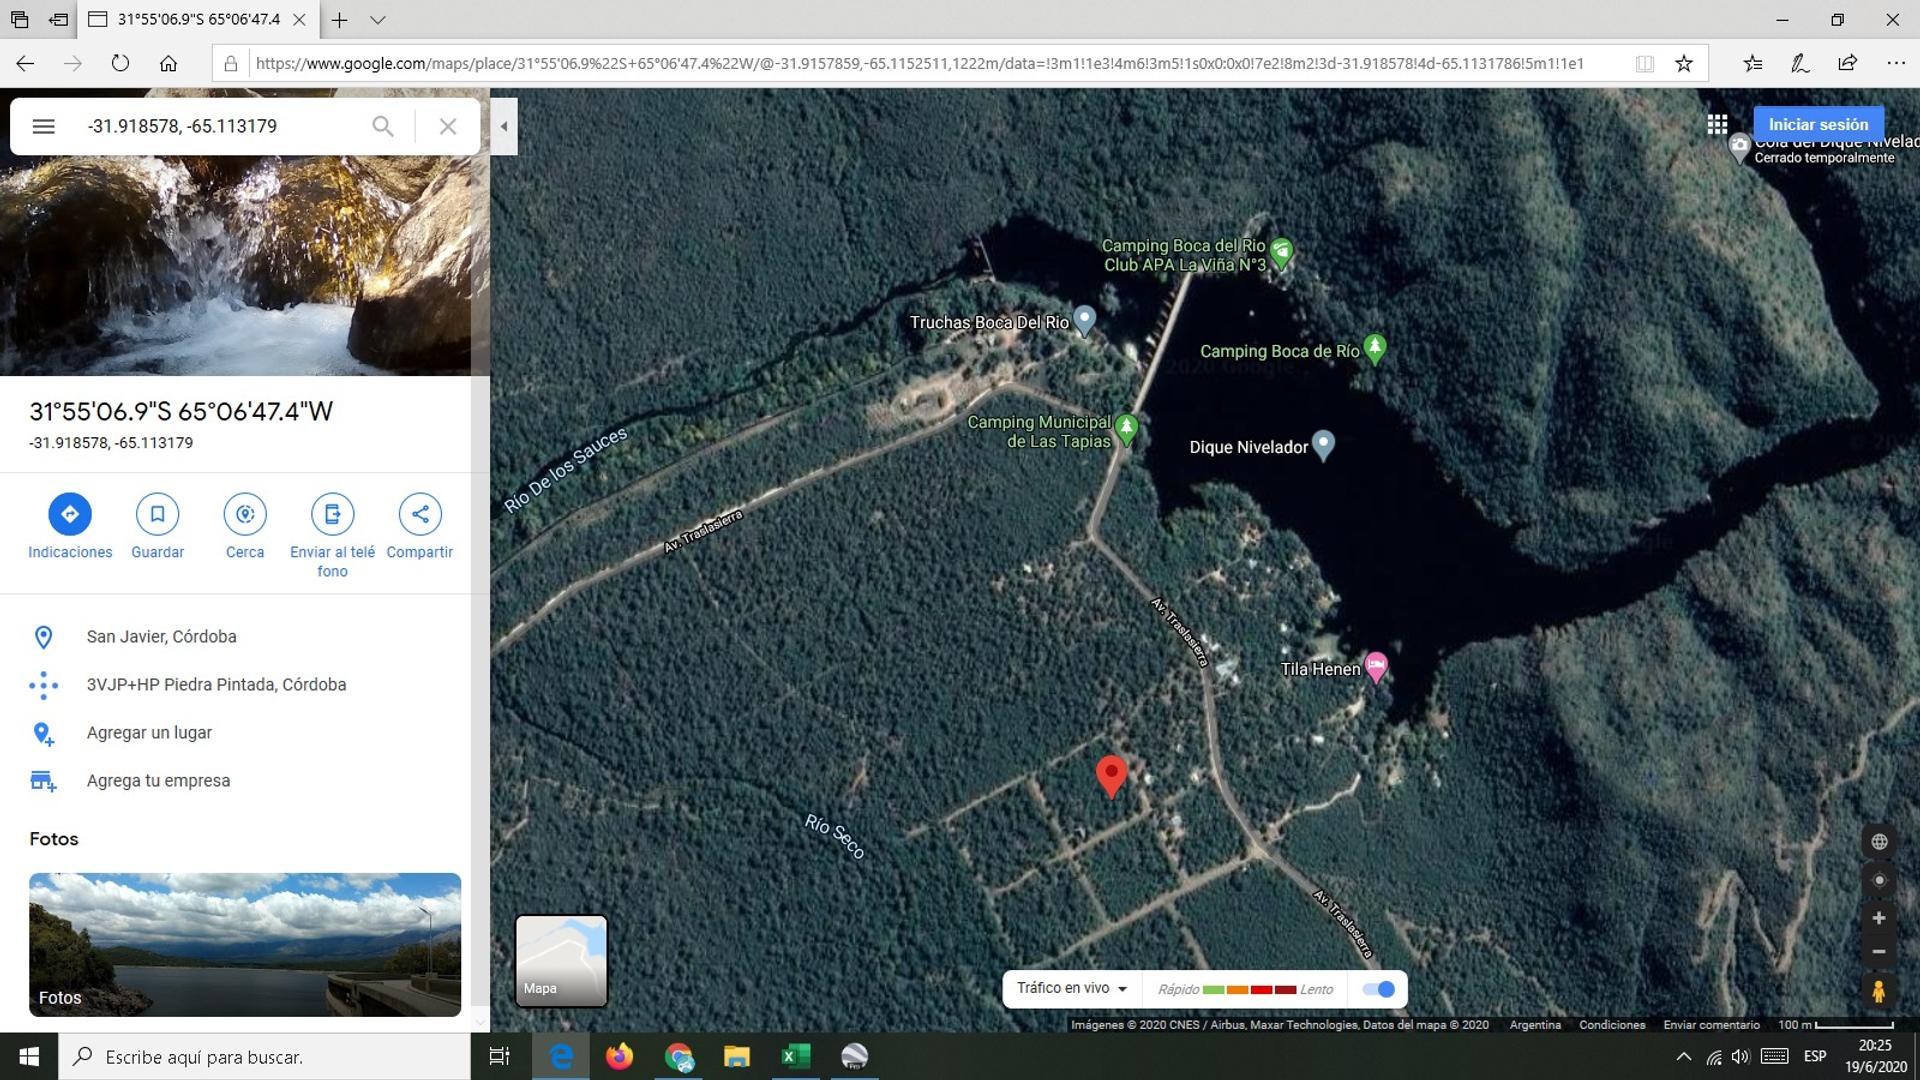The height and width of the screenshot is (1080, 1920).
Task: Clear the search box with X
Action: (448, 126)
